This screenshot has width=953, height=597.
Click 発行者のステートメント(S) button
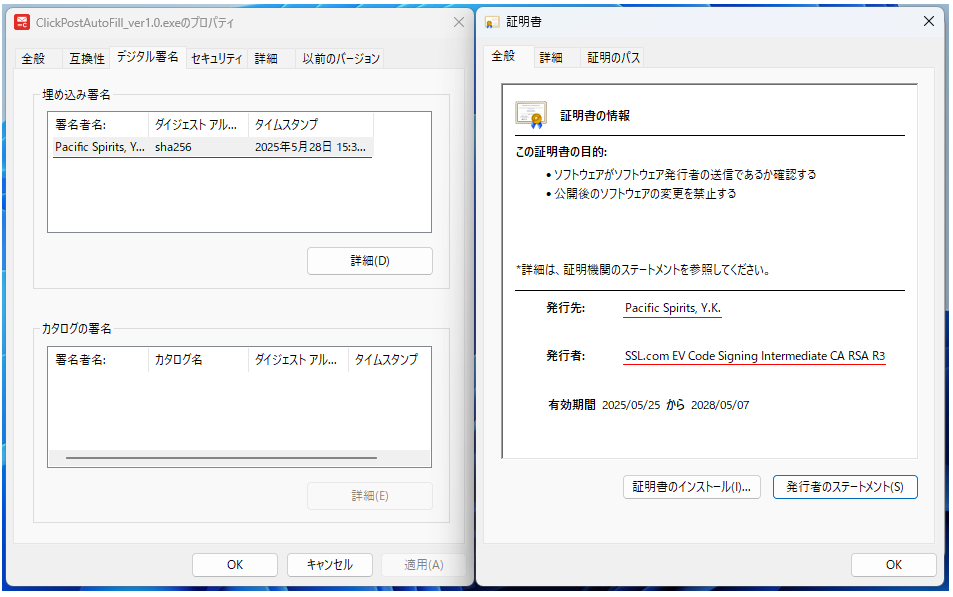tap(845, 487)
